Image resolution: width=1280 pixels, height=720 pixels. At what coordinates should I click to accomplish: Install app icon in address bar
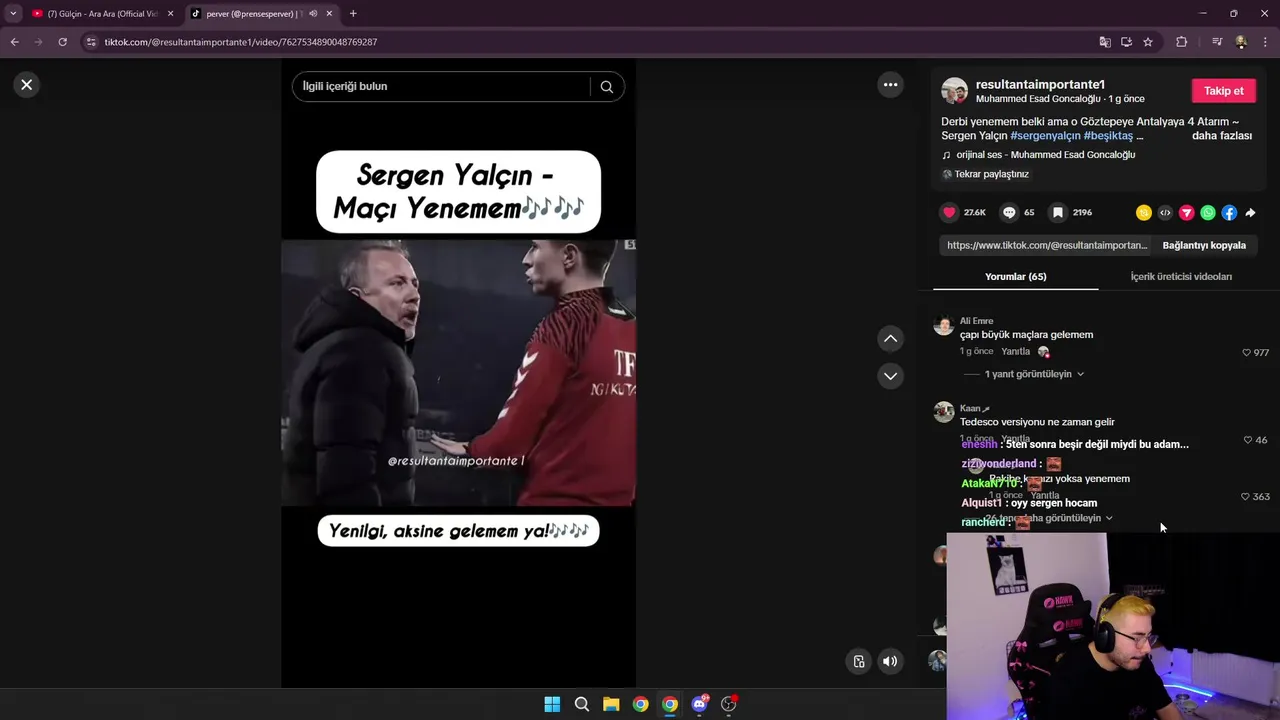pyautogui.click(x=1126, y=42)
